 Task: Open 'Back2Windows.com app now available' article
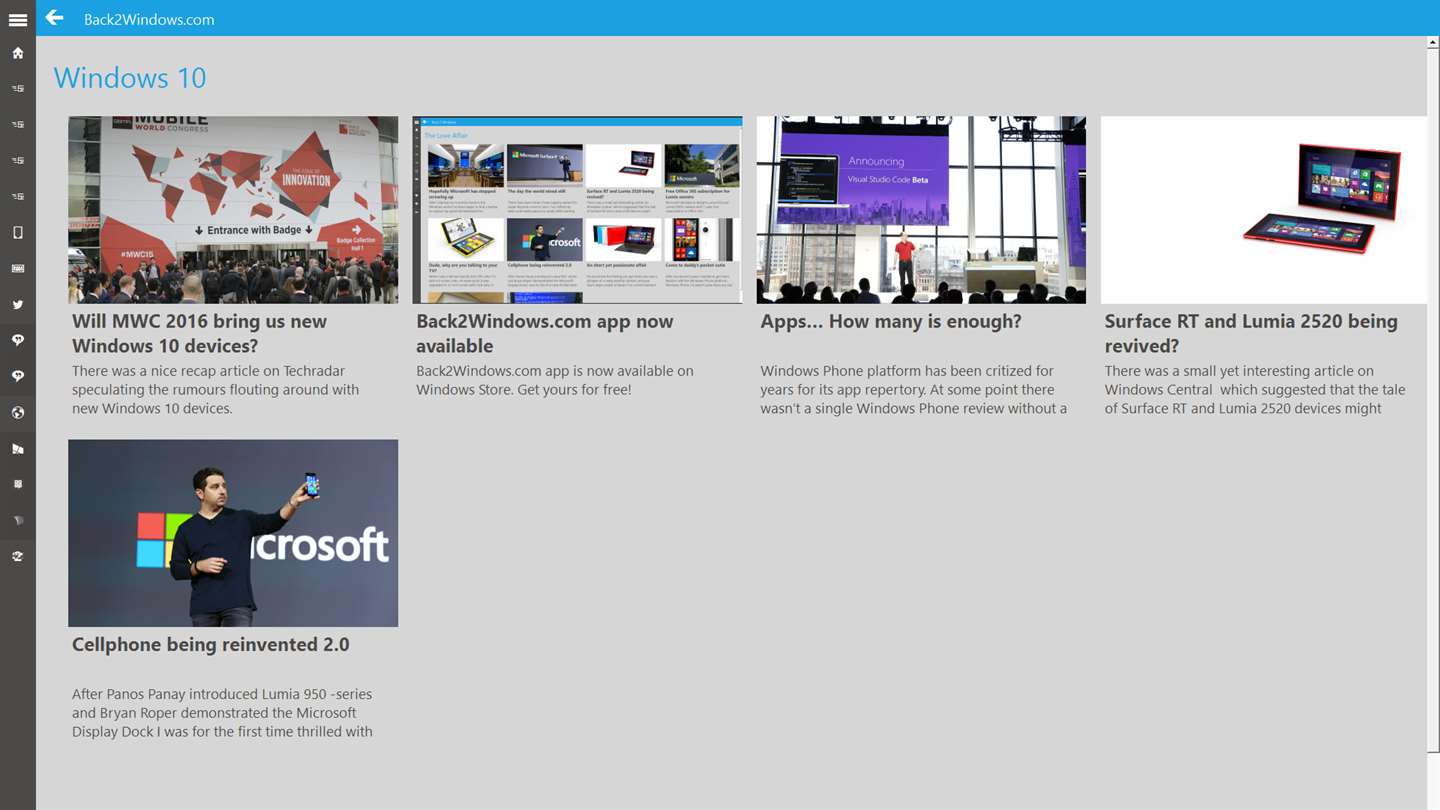pos(545,333)
